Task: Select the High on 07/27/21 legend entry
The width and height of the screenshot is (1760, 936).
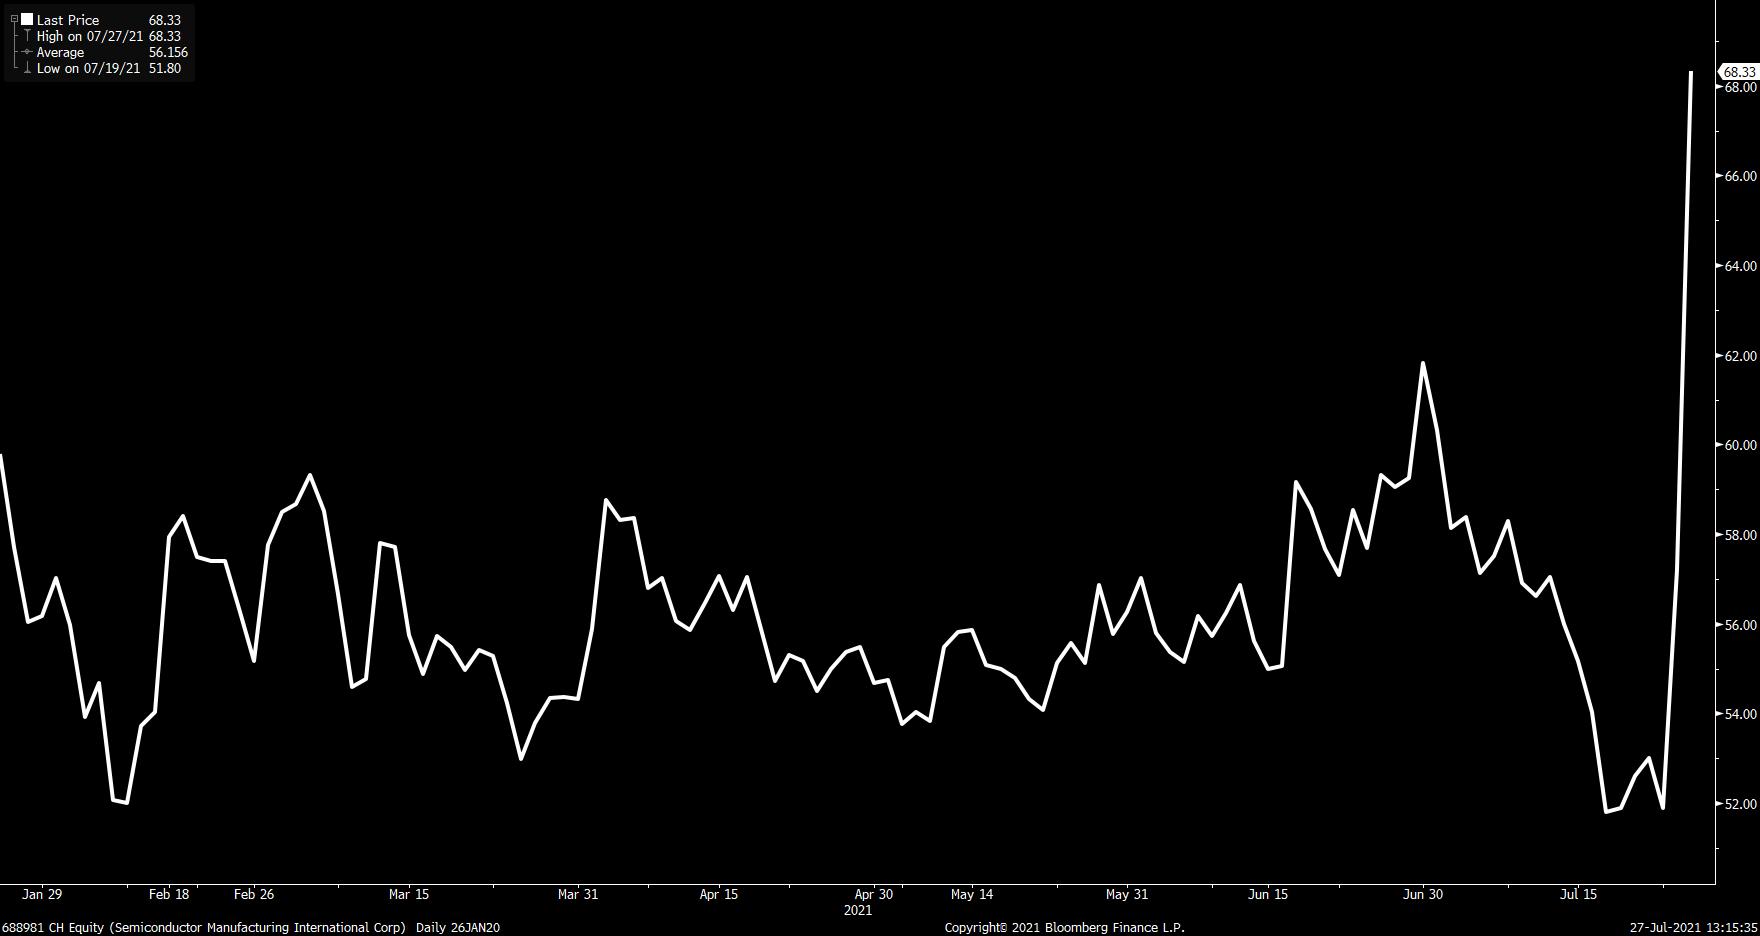Action: 88,36
